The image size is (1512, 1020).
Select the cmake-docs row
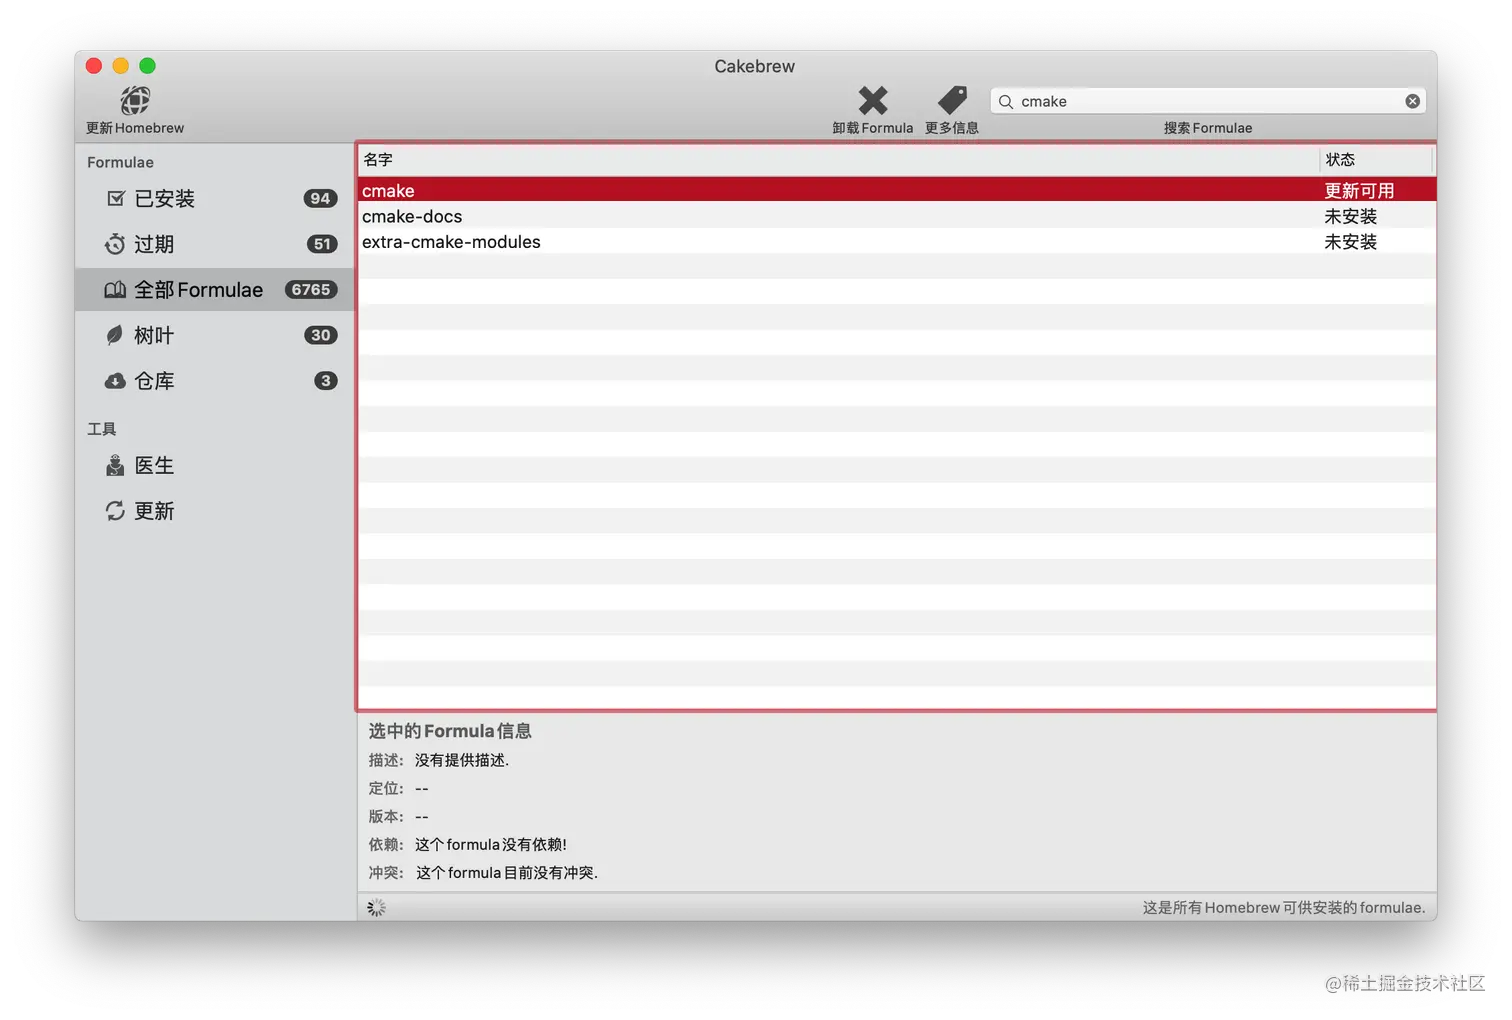point(897,216)
